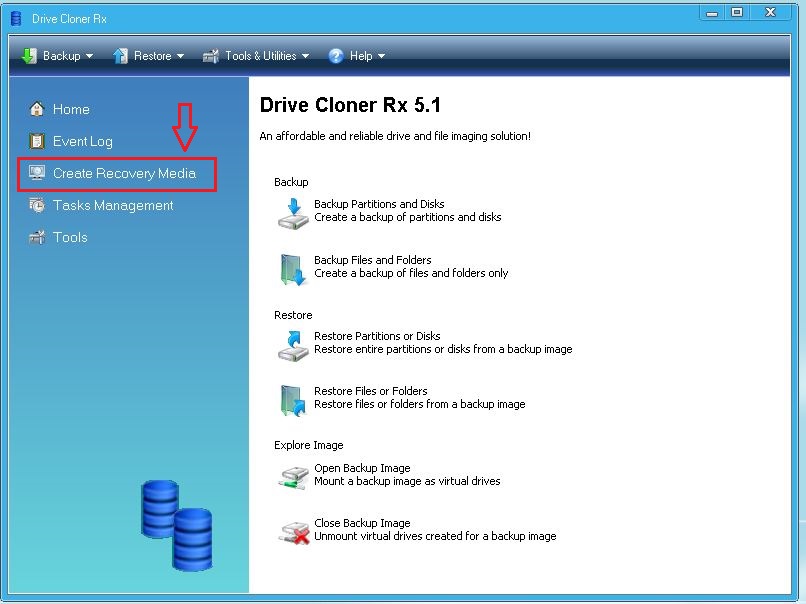The image size is (806, 604).
Task: Open the Event Log page
Action: pyautogui.click(x=83, y=141)
